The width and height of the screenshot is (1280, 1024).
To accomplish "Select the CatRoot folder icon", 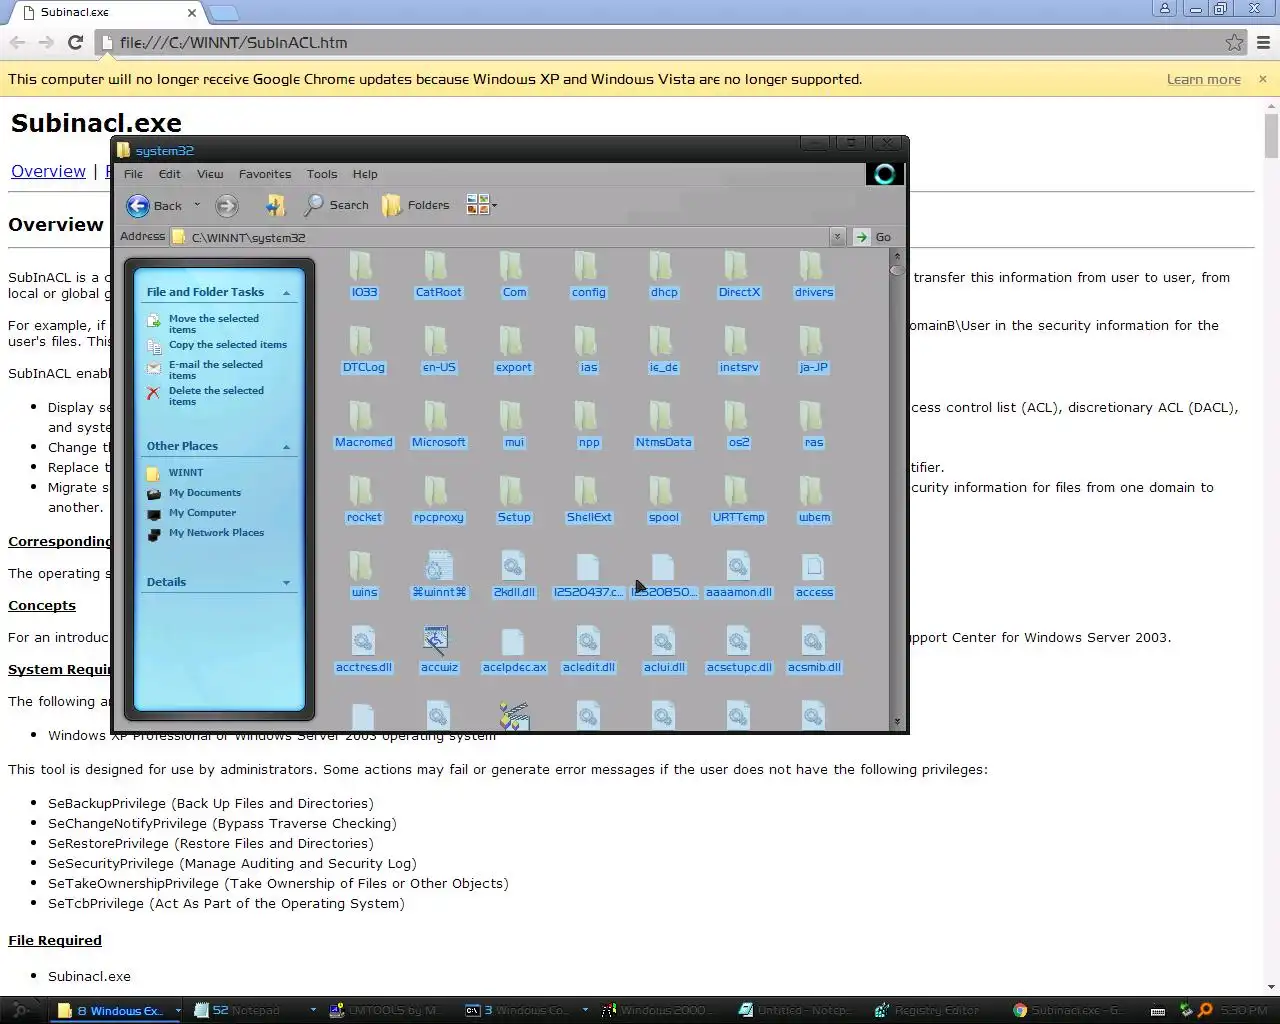I will [x=438, y=266].
